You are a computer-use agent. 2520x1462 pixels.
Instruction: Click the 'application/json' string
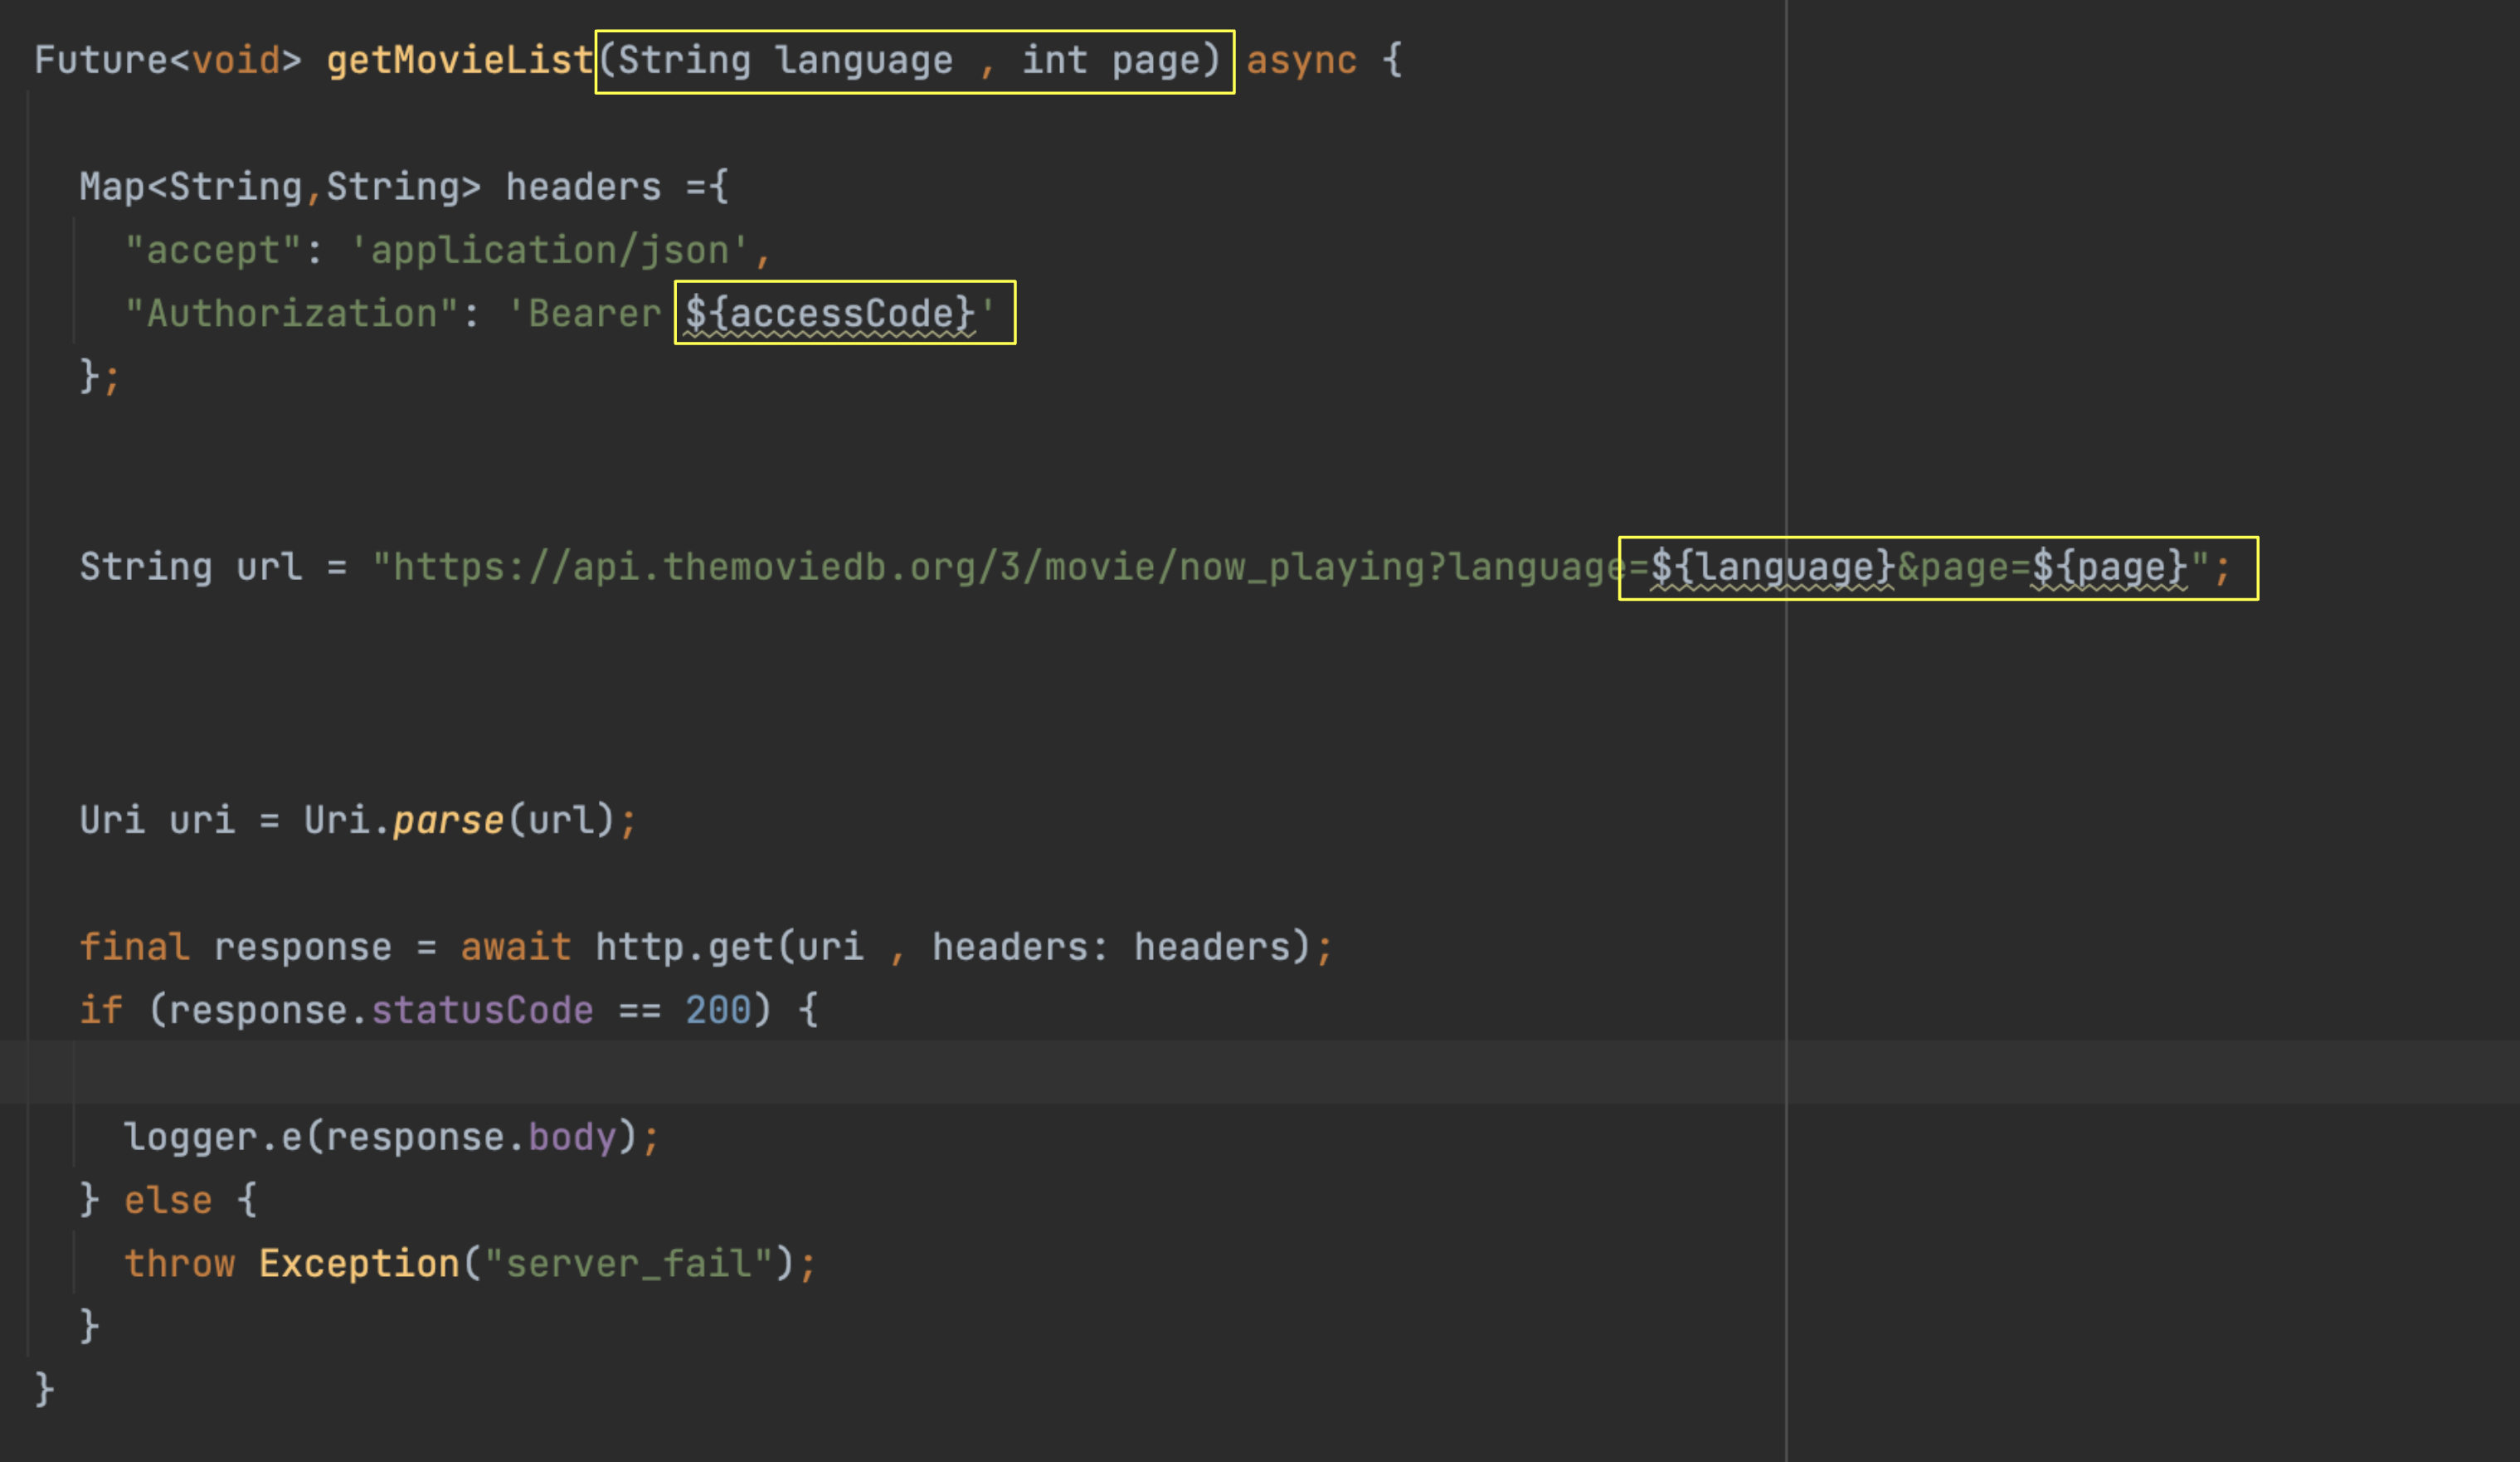coord(549,251)
